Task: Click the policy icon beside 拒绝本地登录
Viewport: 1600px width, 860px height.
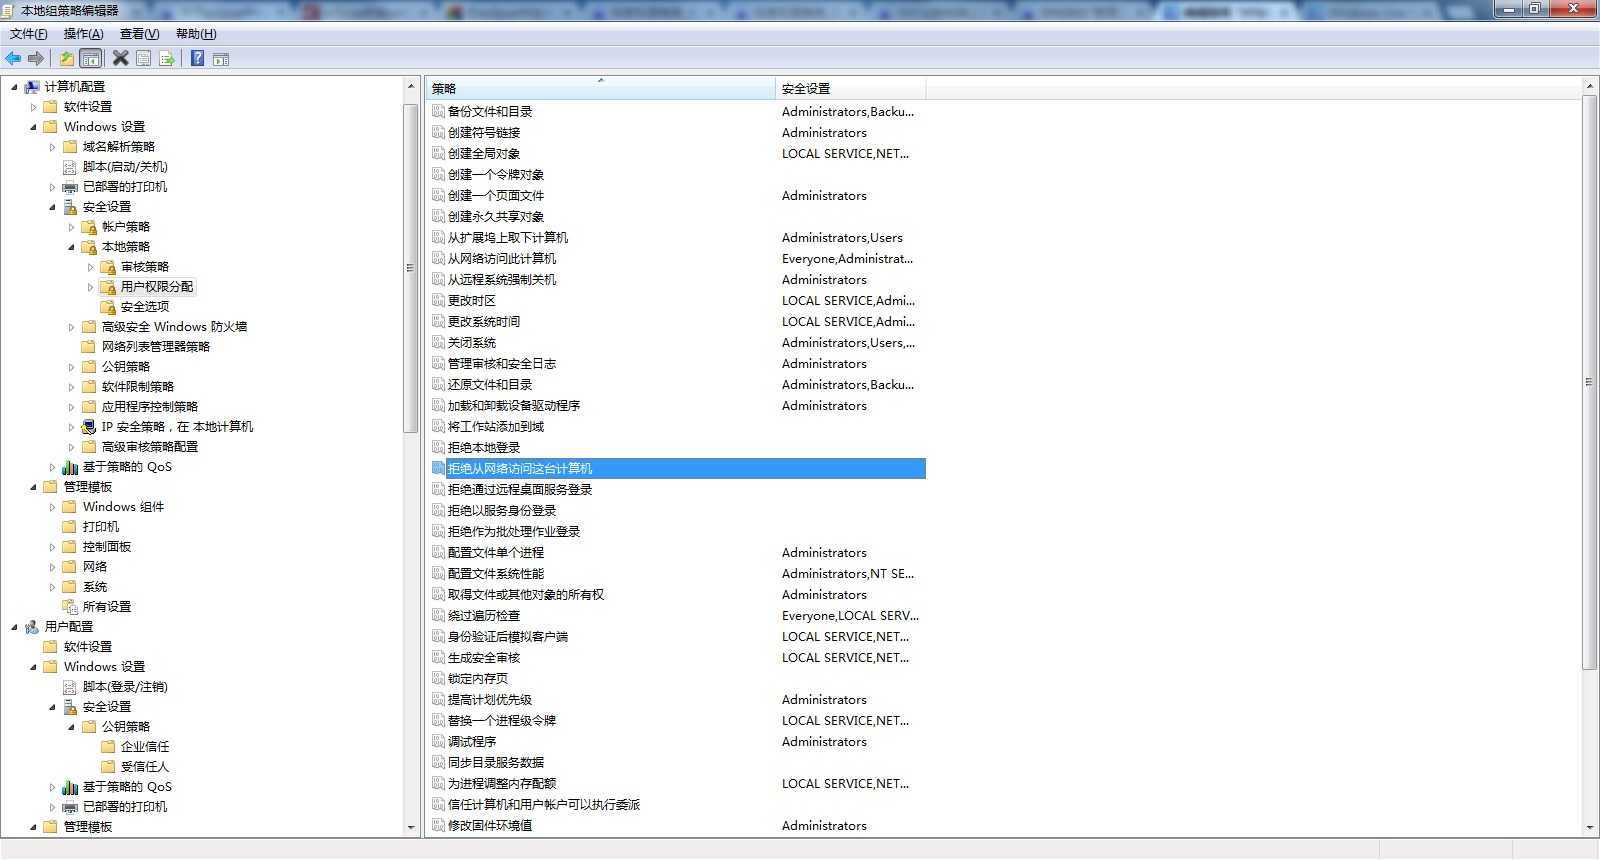Action: tap(438, 447)
